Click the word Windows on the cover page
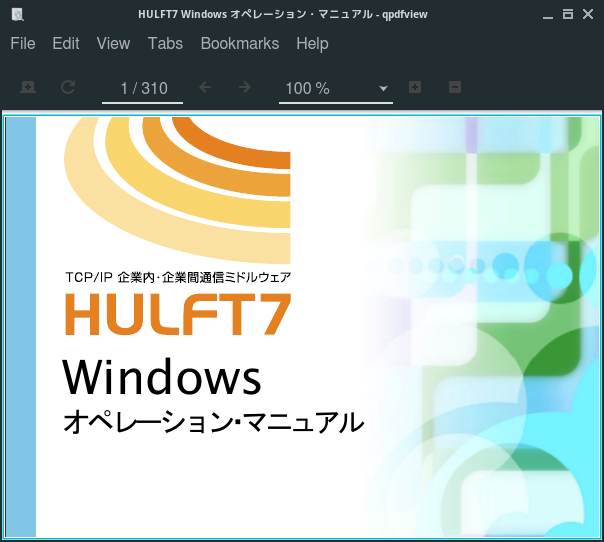This screenshot has width=604, height=542. coord(162,377)
